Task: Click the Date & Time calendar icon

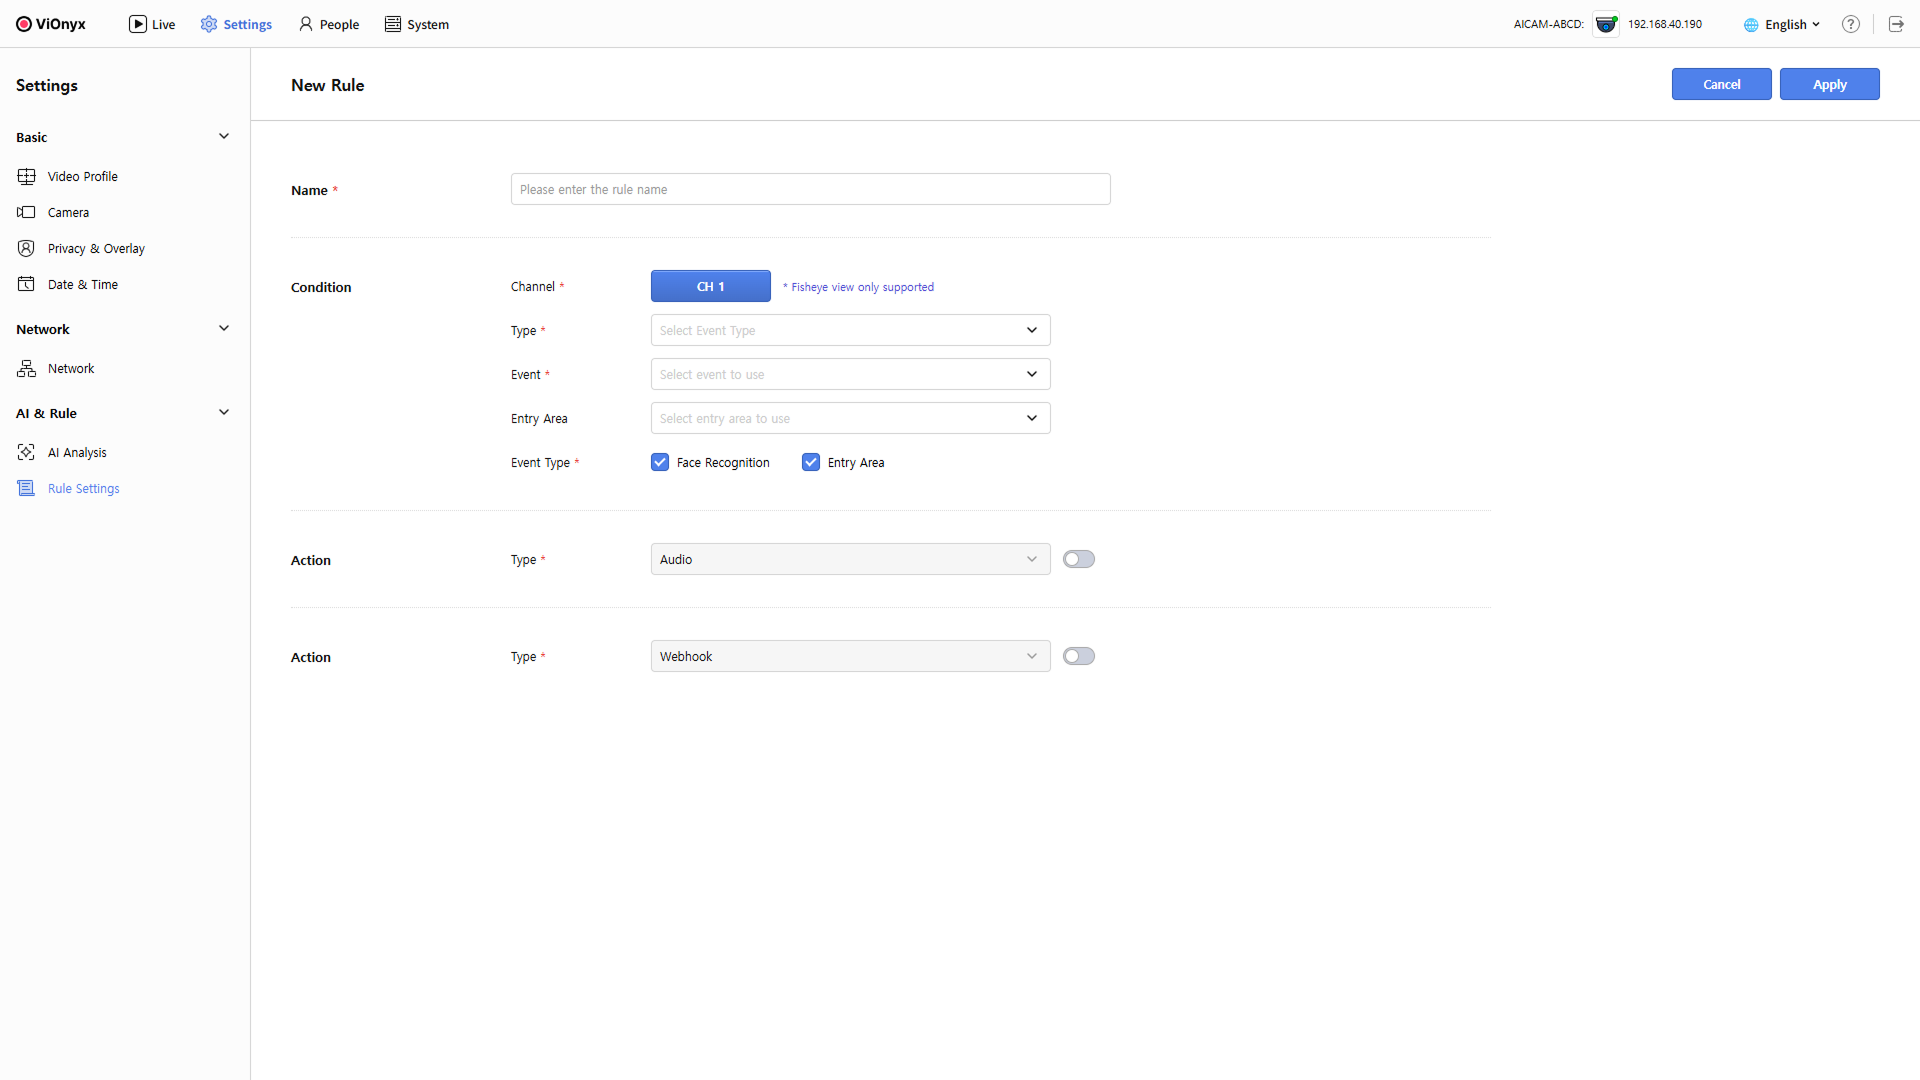Action: tap(27, 285)
